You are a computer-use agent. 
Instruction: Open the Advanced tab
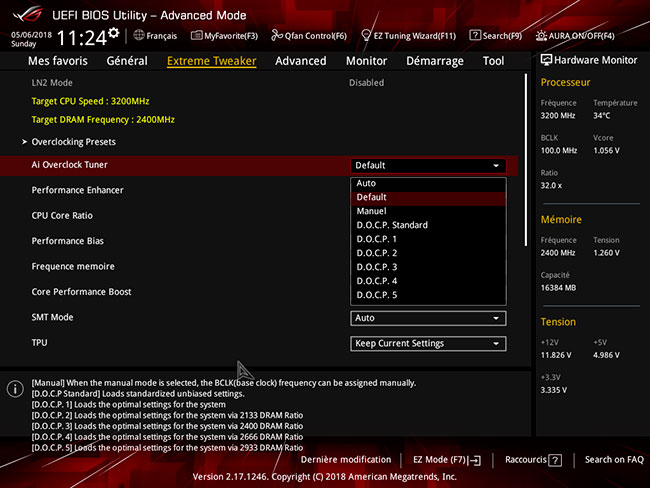[301, 61]
